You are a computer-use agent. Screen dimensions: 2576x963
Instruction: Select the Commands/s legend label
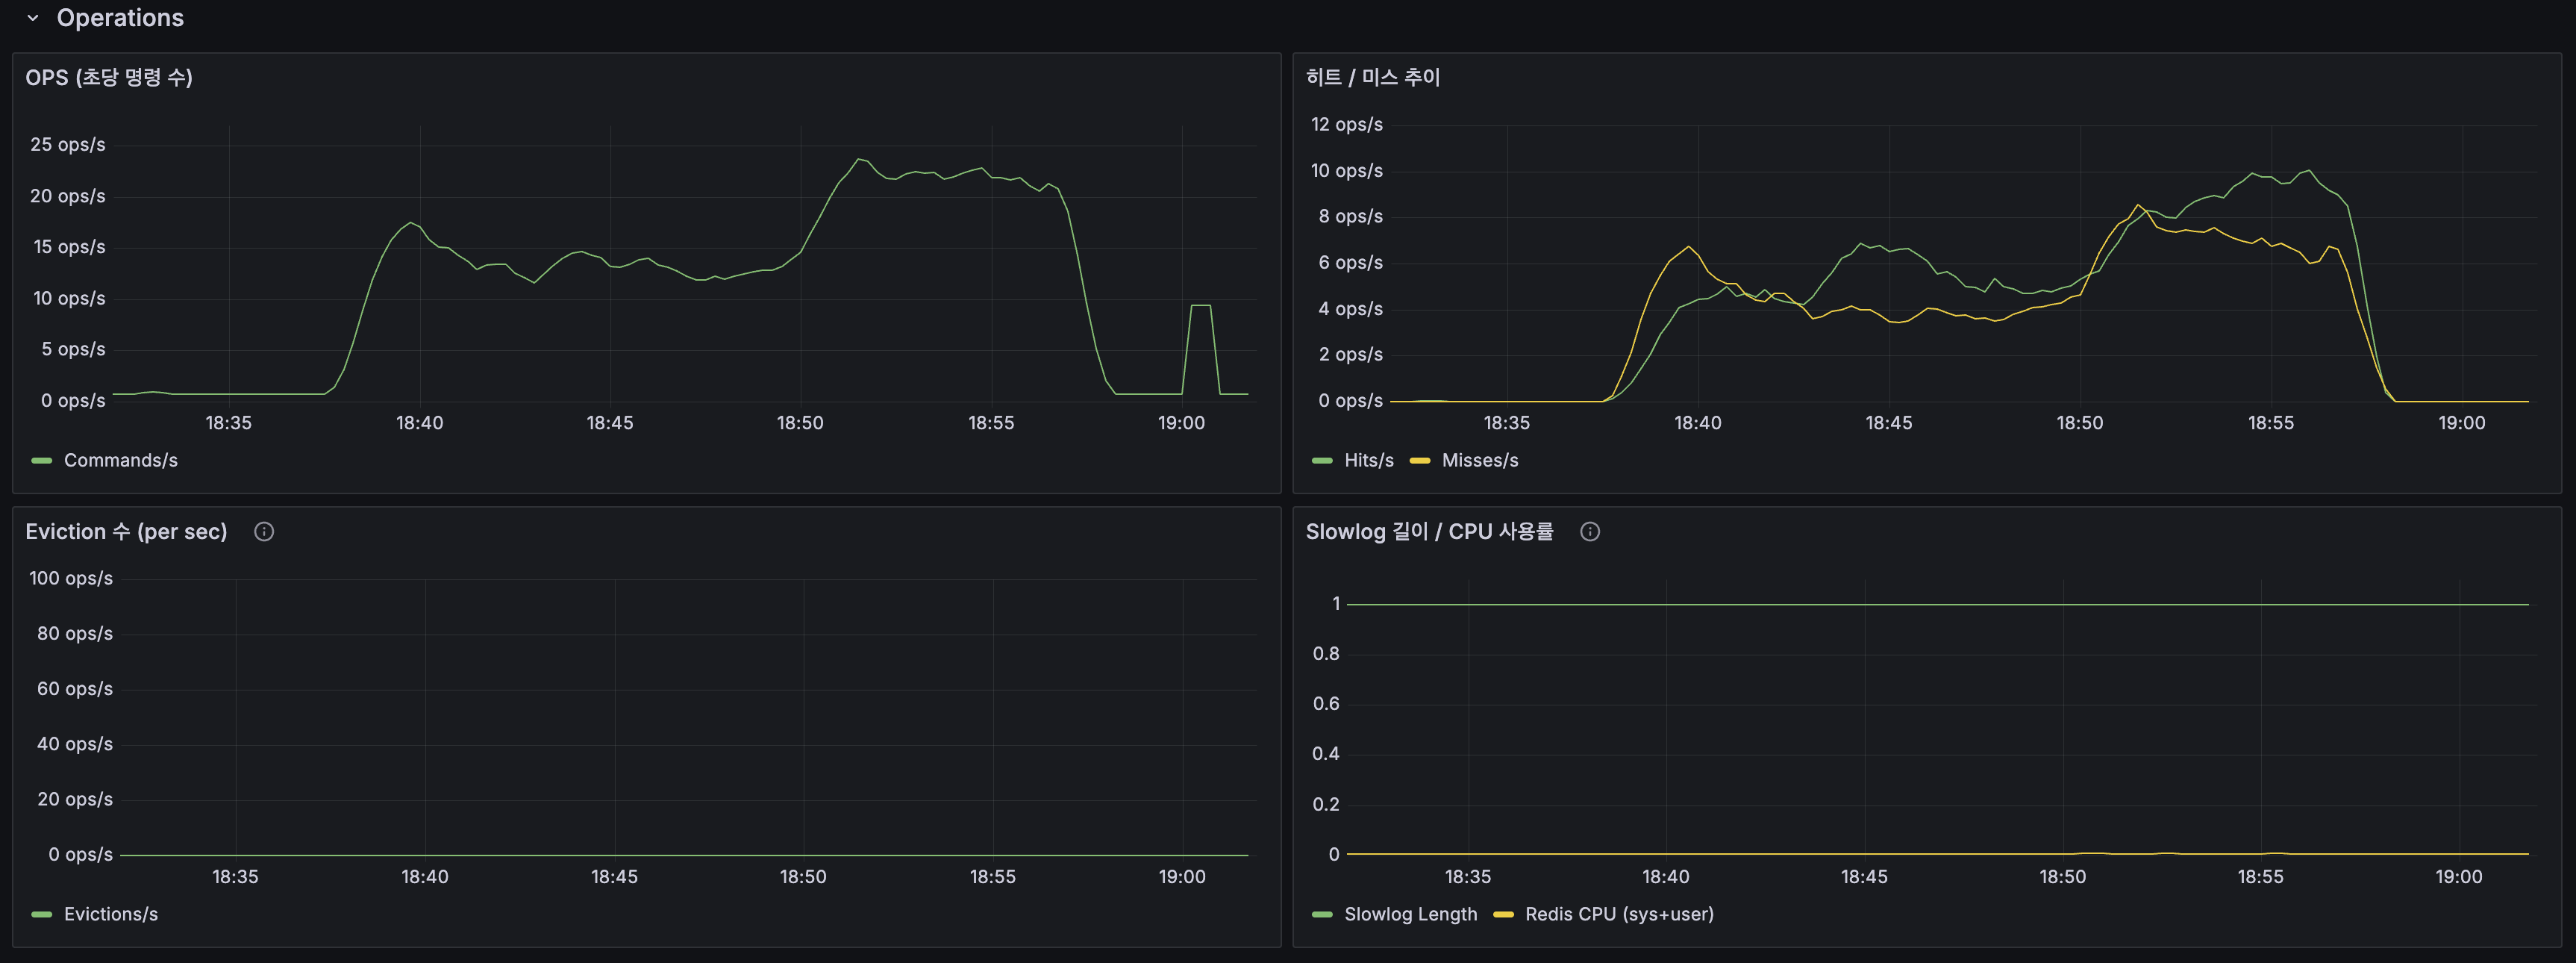click(x=121, y=460)
